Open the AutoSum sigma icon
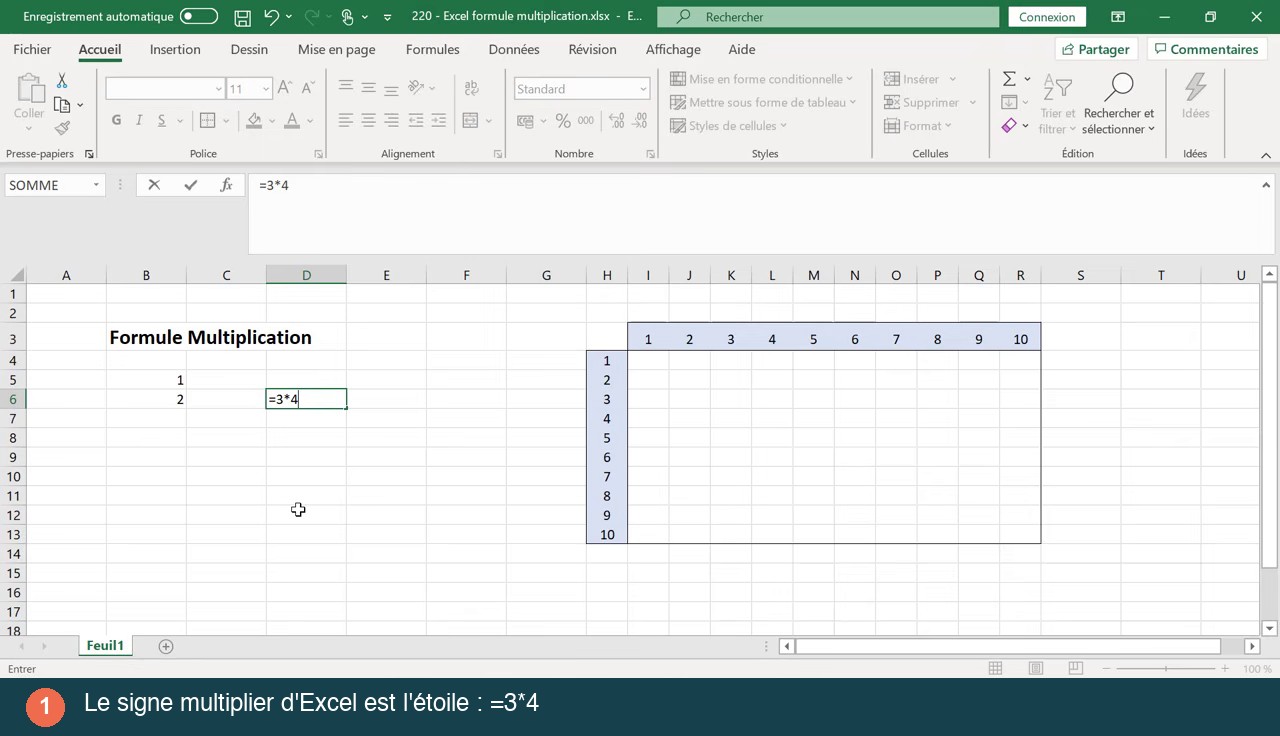The width and height of the screenshot is (1280, 736). click(1009, 79)
